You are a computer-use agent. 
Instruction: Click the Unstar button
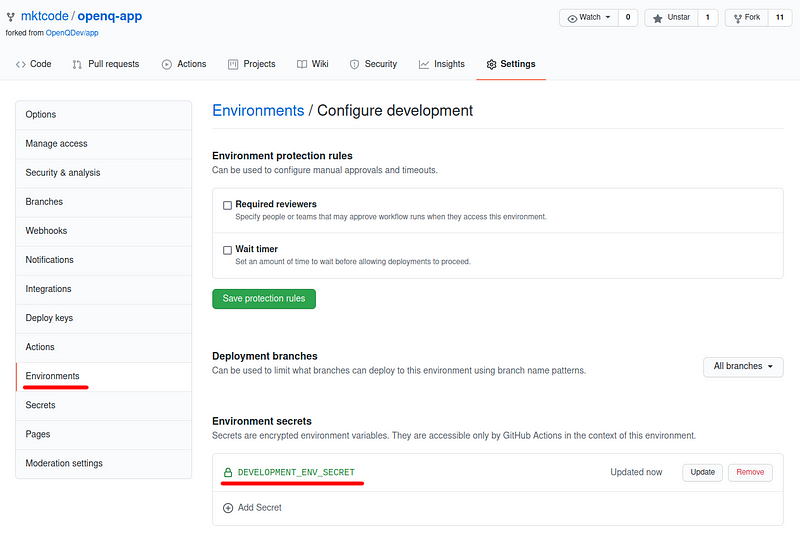(671, 18)
